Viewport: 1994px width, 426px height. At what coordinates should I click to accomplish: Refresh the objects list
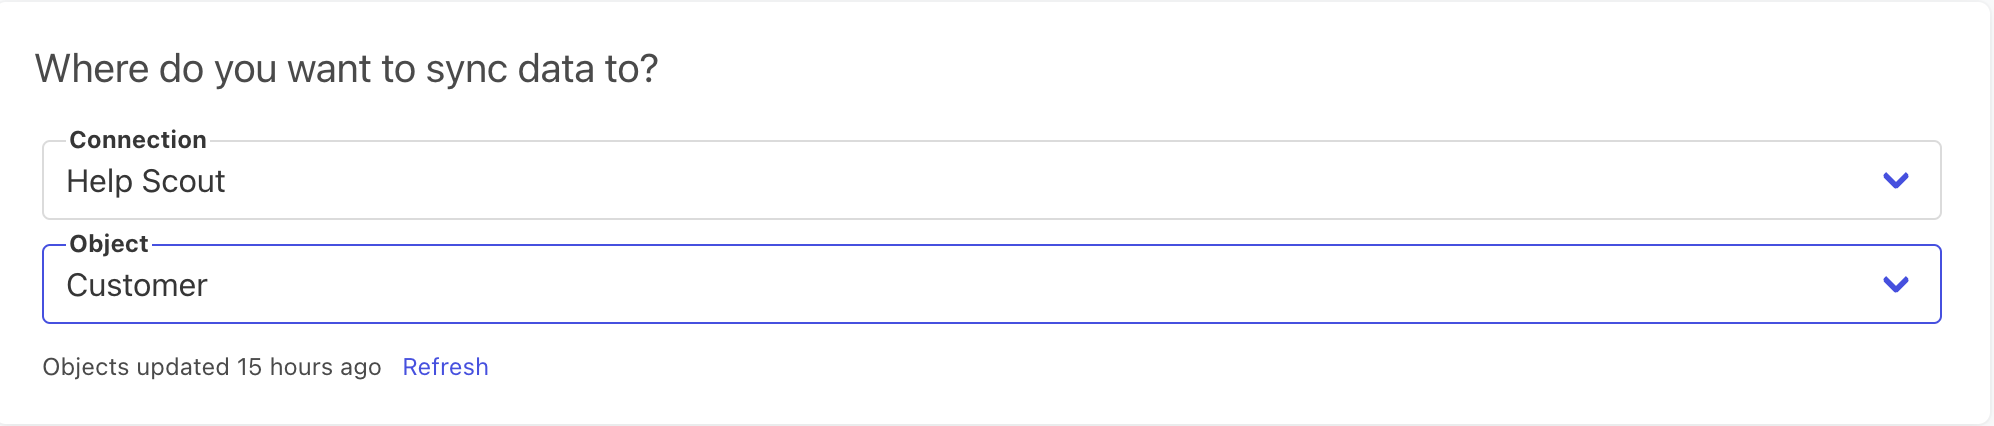click(x=445, y=367)
